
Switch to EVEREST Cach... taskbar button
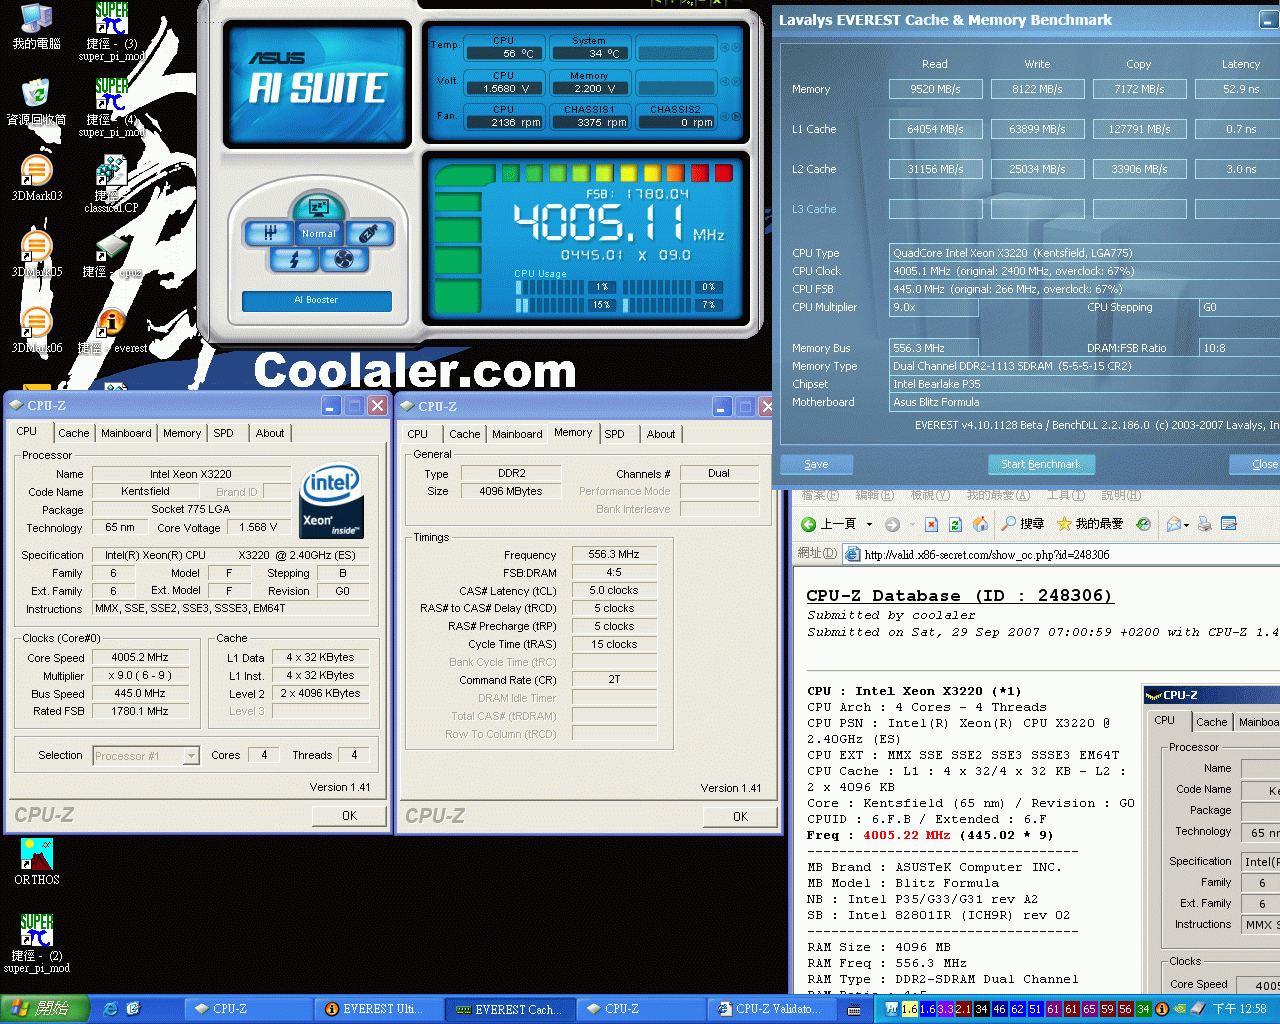pos(510,1009)
